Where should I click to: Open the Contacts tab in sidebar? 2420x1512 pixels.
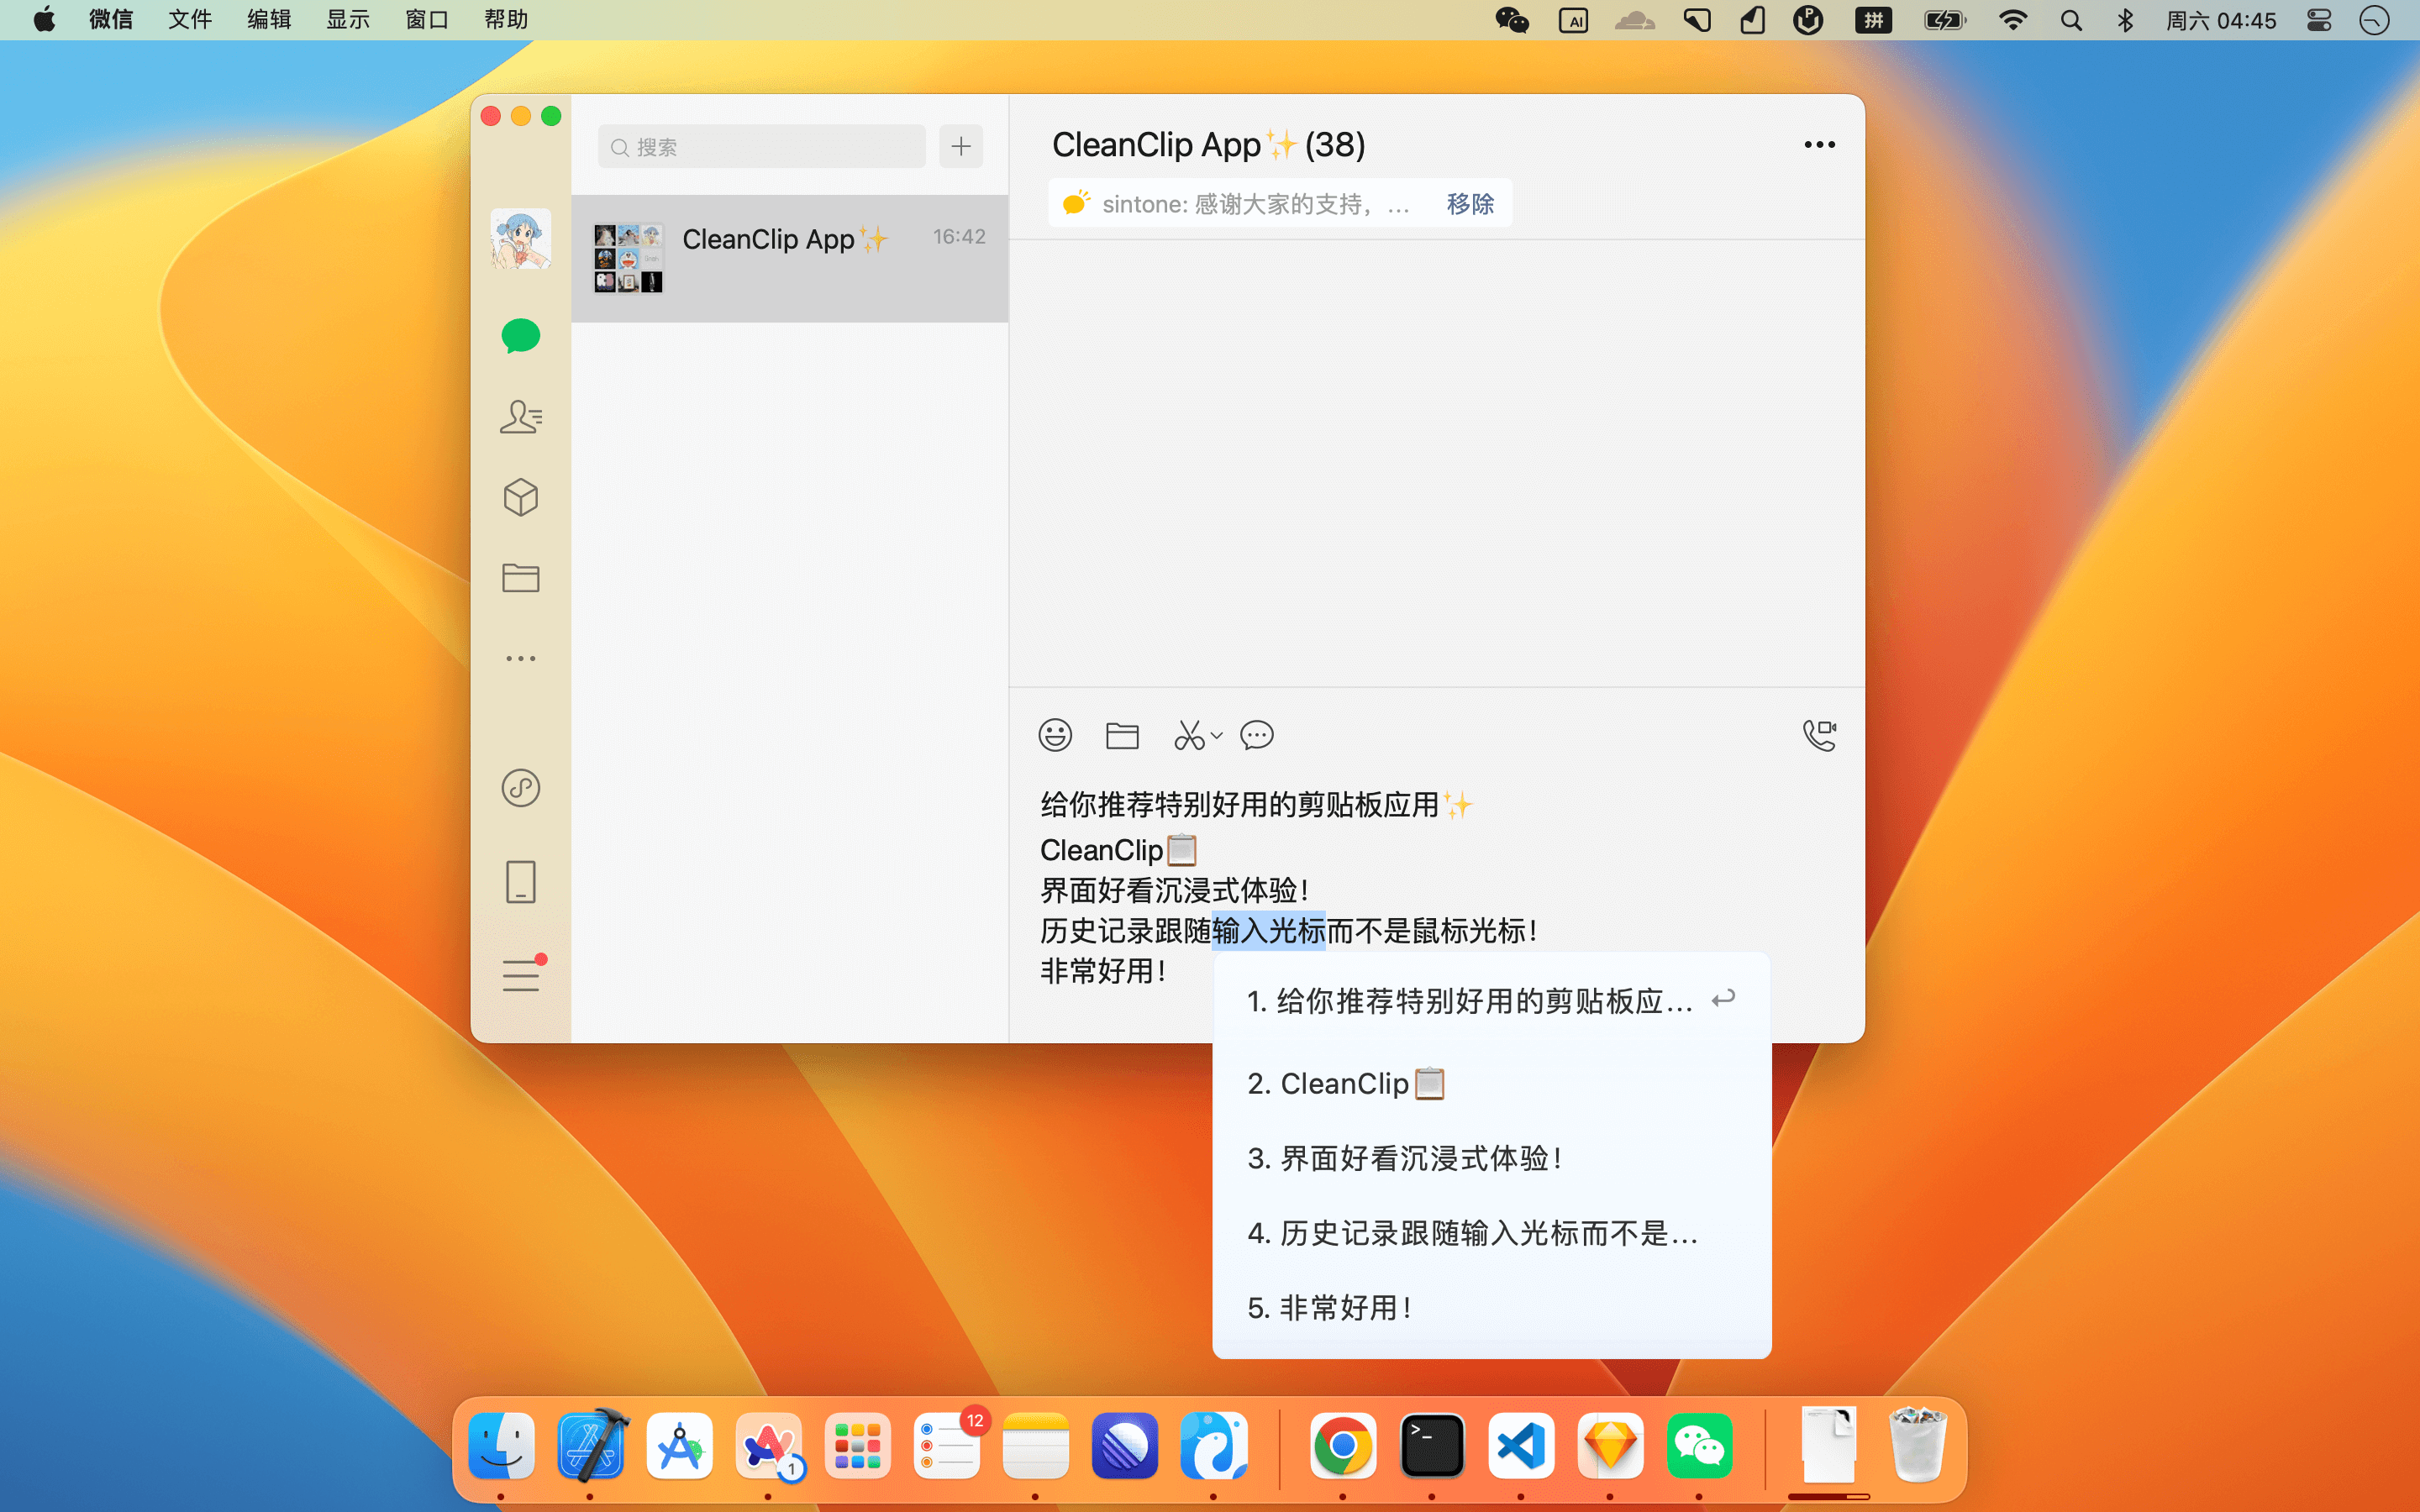[x=520, y=416]
